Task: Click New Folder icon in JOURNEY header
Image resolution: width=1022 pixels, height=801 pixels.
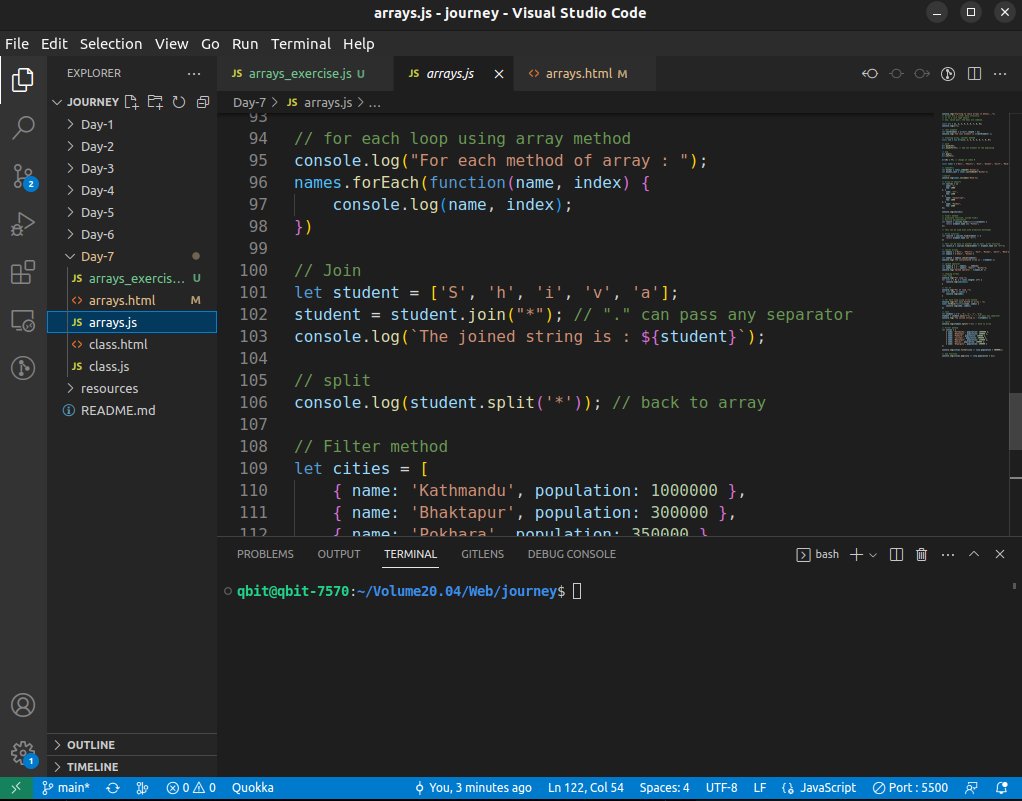Action: (155, 102)
